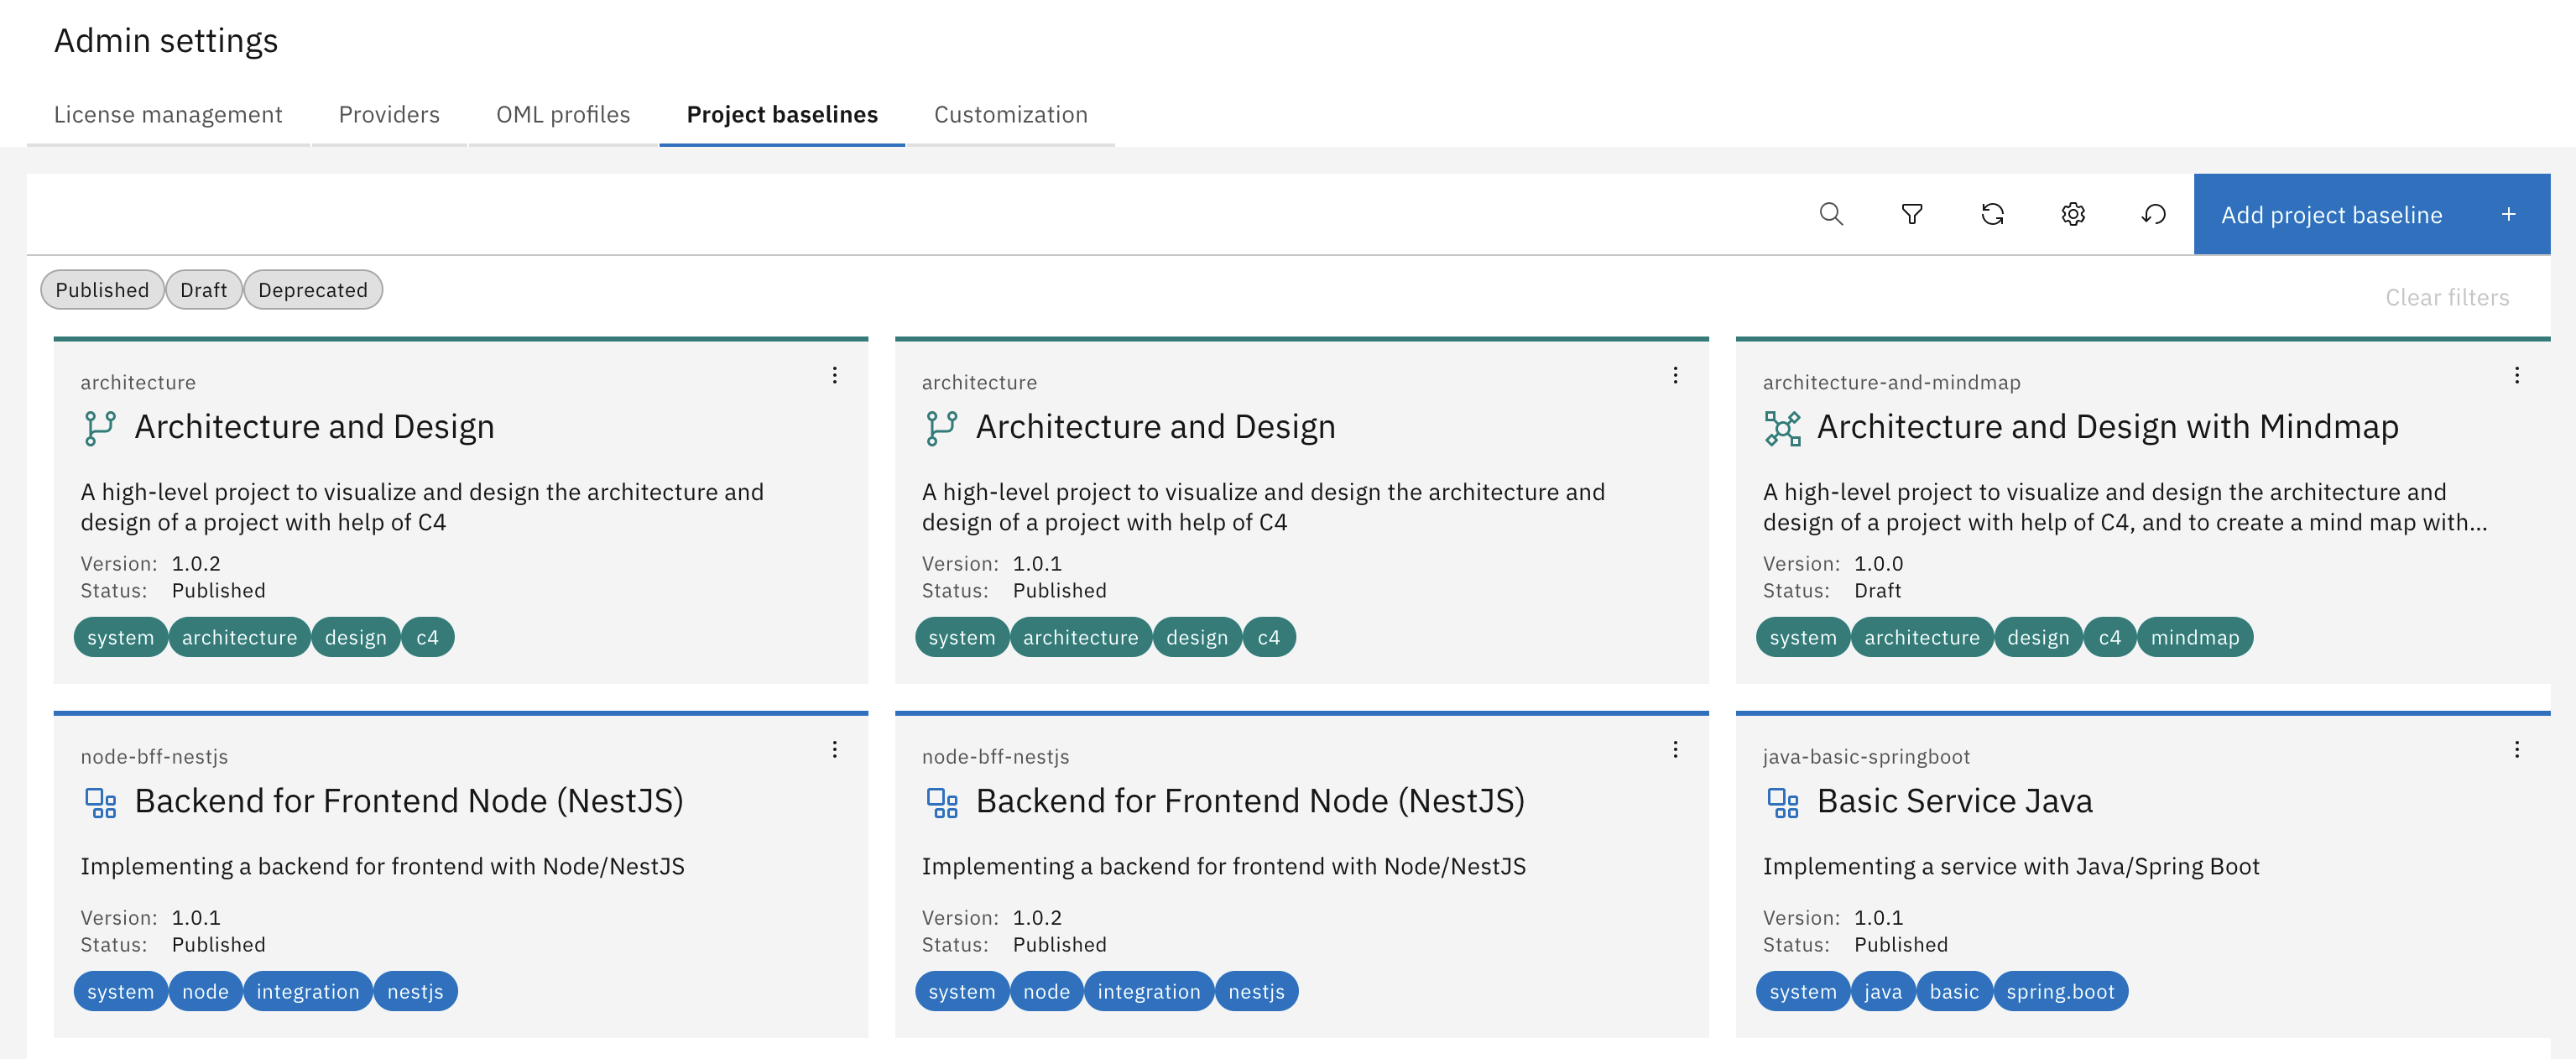Click Add project baseline button

(x=2371, y=214)
